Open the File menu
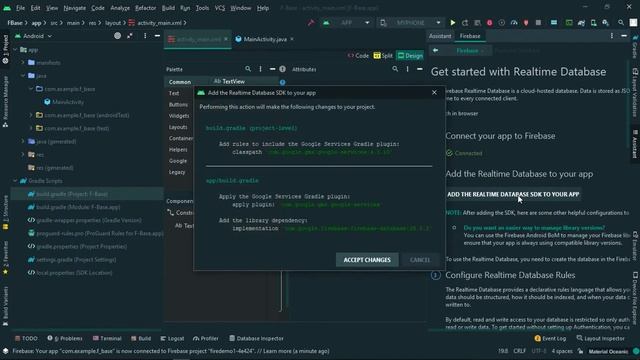 20,8
